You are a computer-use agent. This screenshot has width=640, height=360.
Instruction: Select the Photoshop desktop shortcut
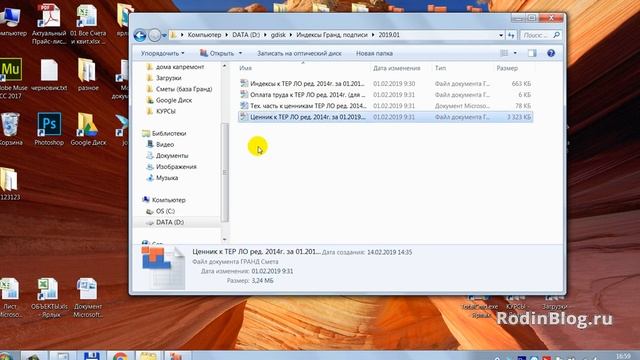[x=49, y=129]
